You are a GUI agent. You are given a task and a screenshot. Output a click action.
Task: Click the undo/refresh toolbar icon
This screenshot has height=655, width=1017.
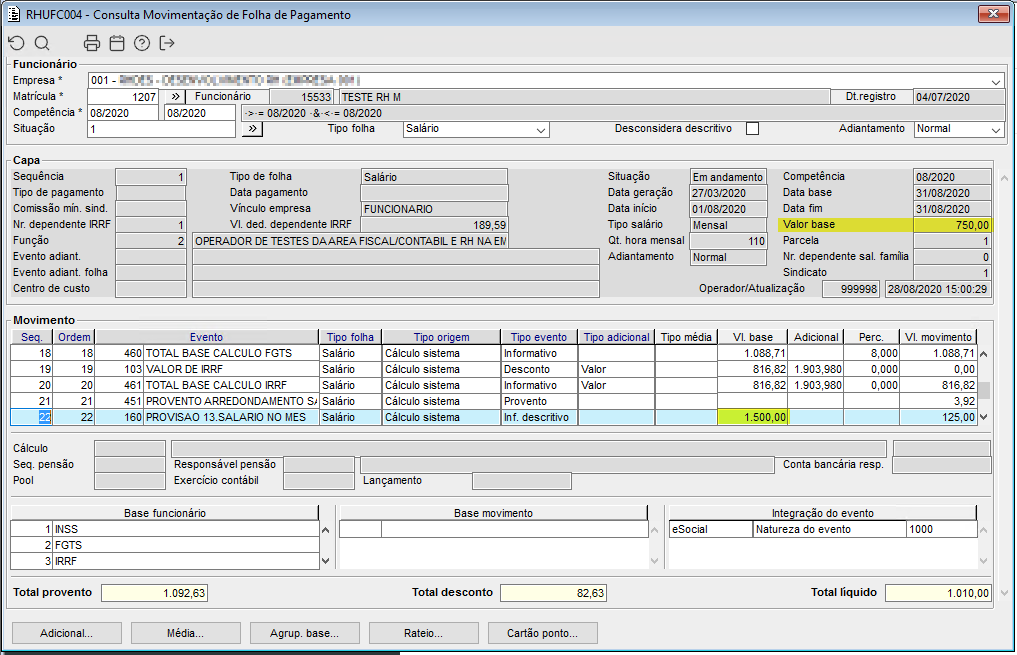[x=16, y=43]
